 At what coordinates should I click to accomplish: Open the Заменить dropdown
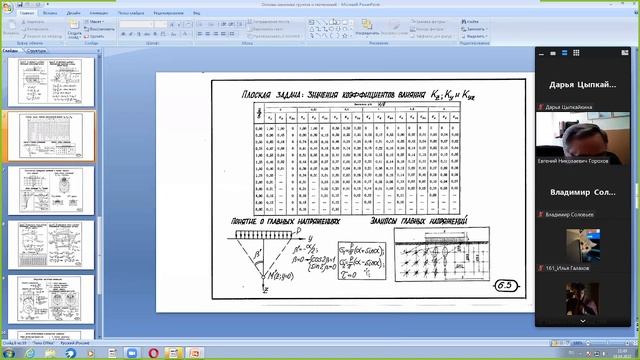473,29
